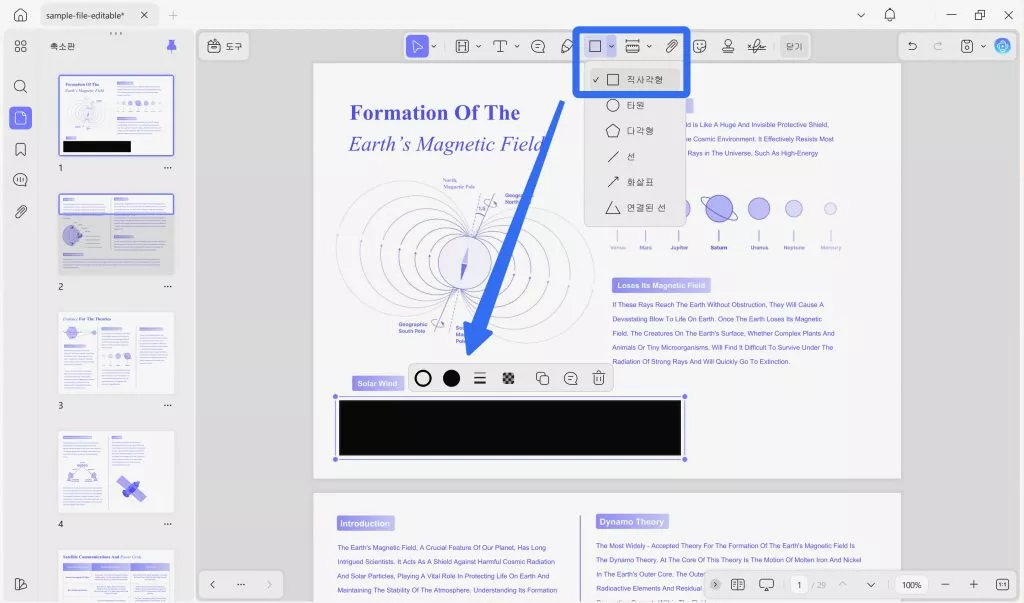Click the layout icon at sidebar bottom

[x=21, y=584]
